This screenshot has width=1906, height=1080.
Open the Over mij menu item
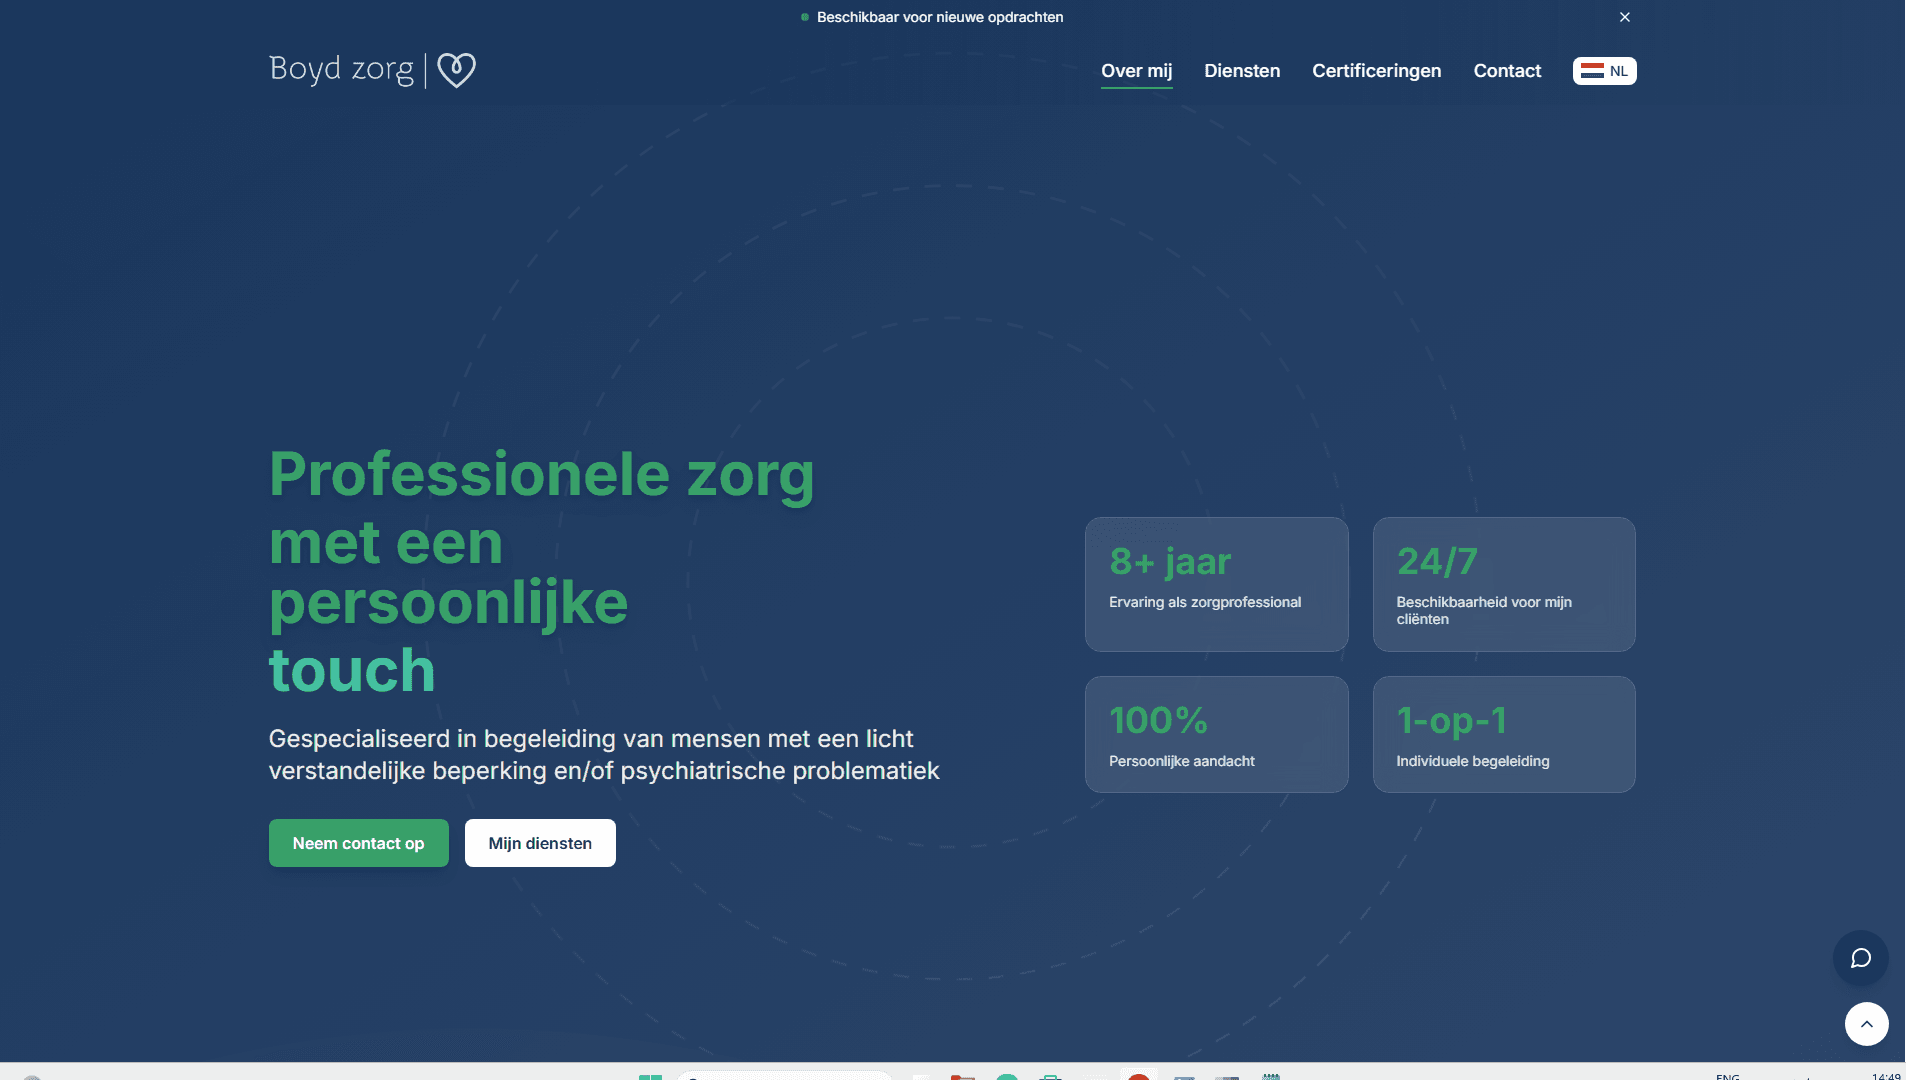coord(1136,71)
